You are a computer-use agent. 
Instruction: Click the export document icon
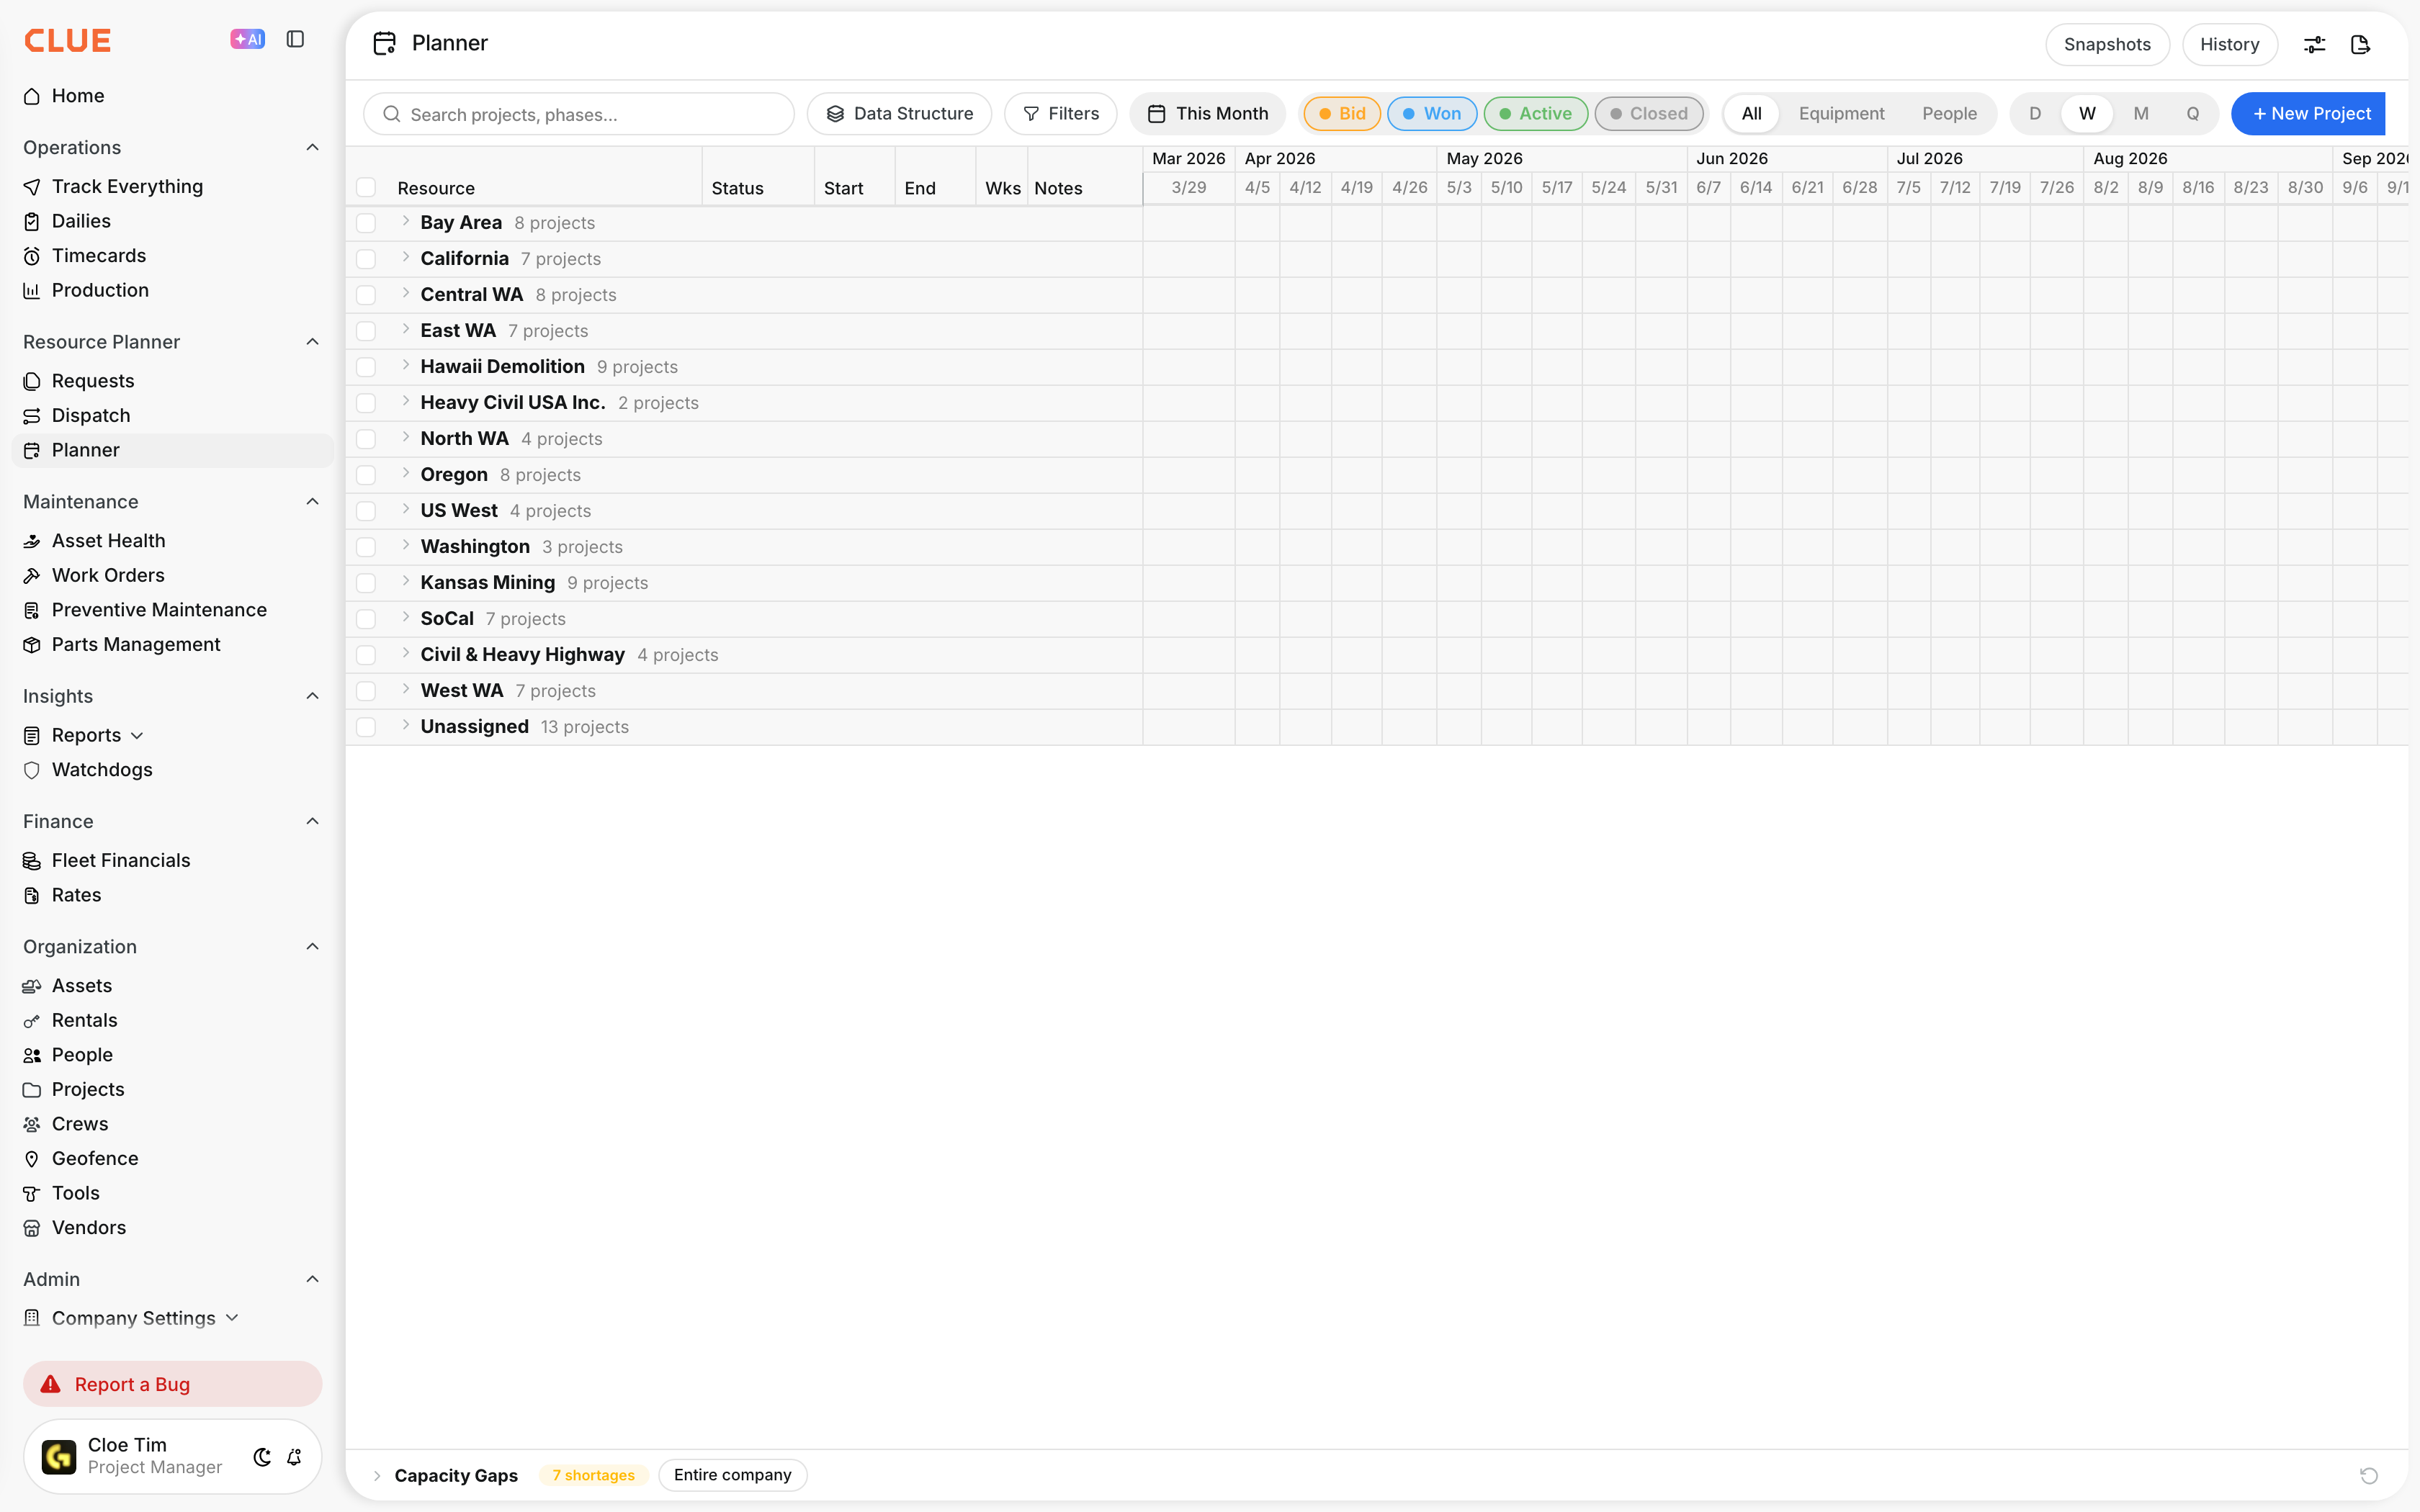(2360, 45)
